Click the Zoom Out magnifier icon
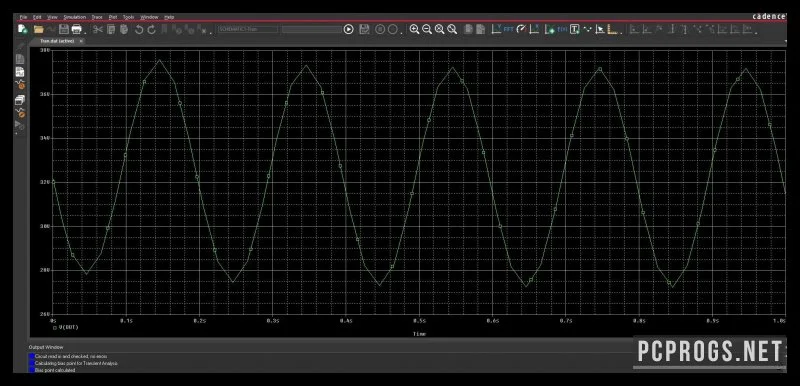 pos(427,29)
